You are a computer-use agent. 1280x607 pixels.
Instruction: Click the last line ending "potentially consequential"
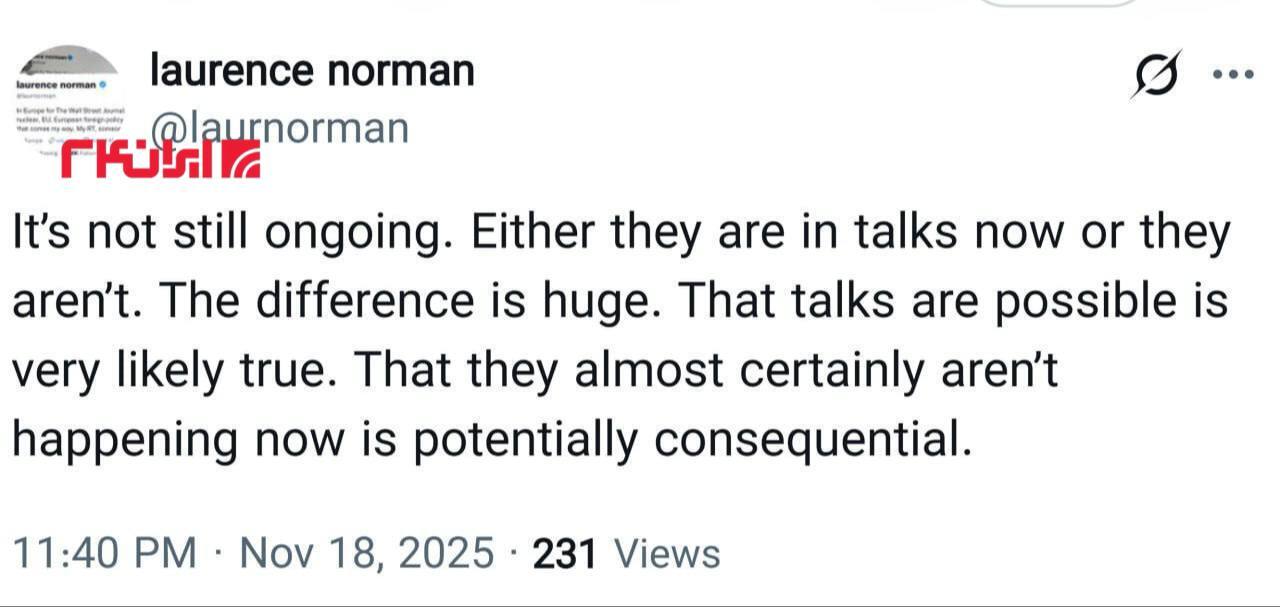[490, 438]
